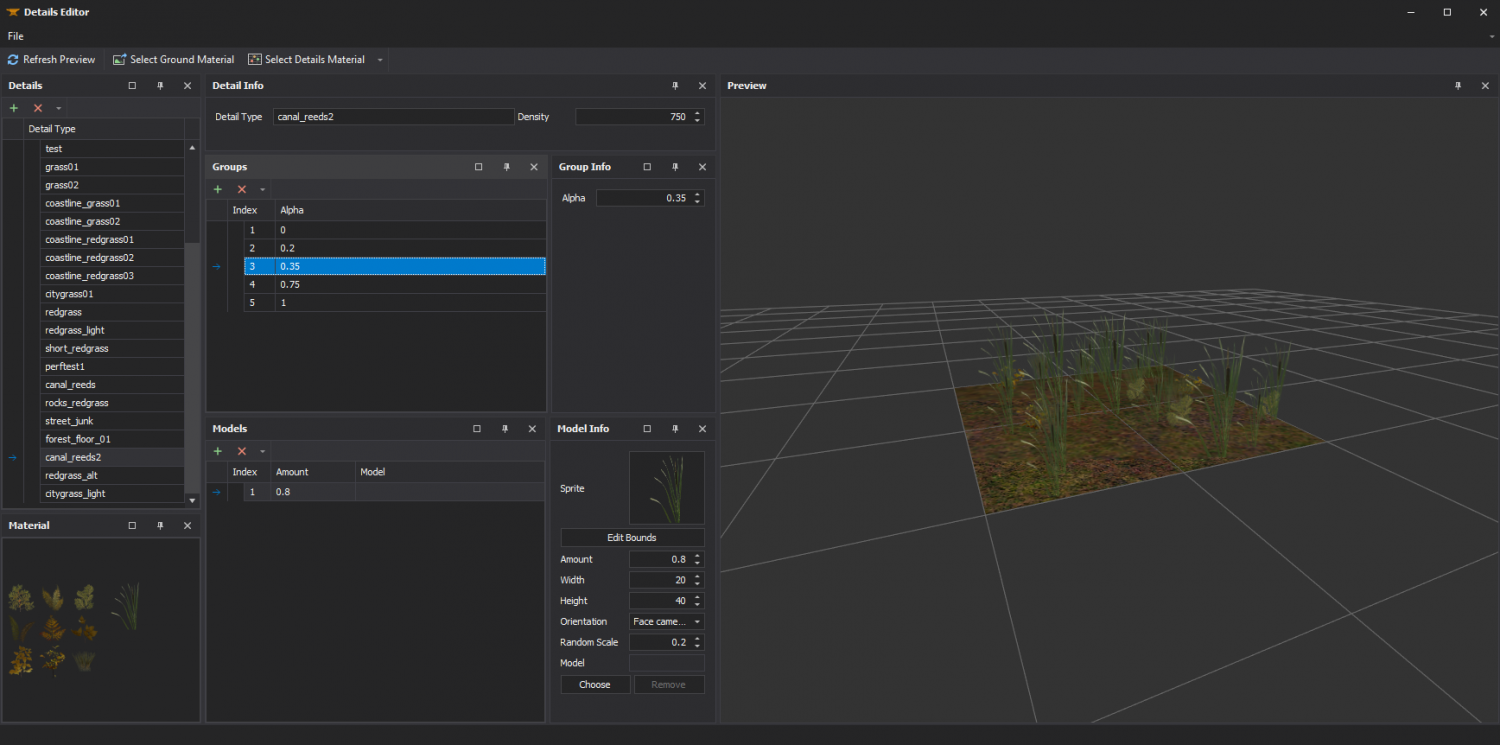The height and width of the screenshot is (745, 1500).
Task: Open the dropdown next to Select Details Material
Action: [x=379, y=59]
